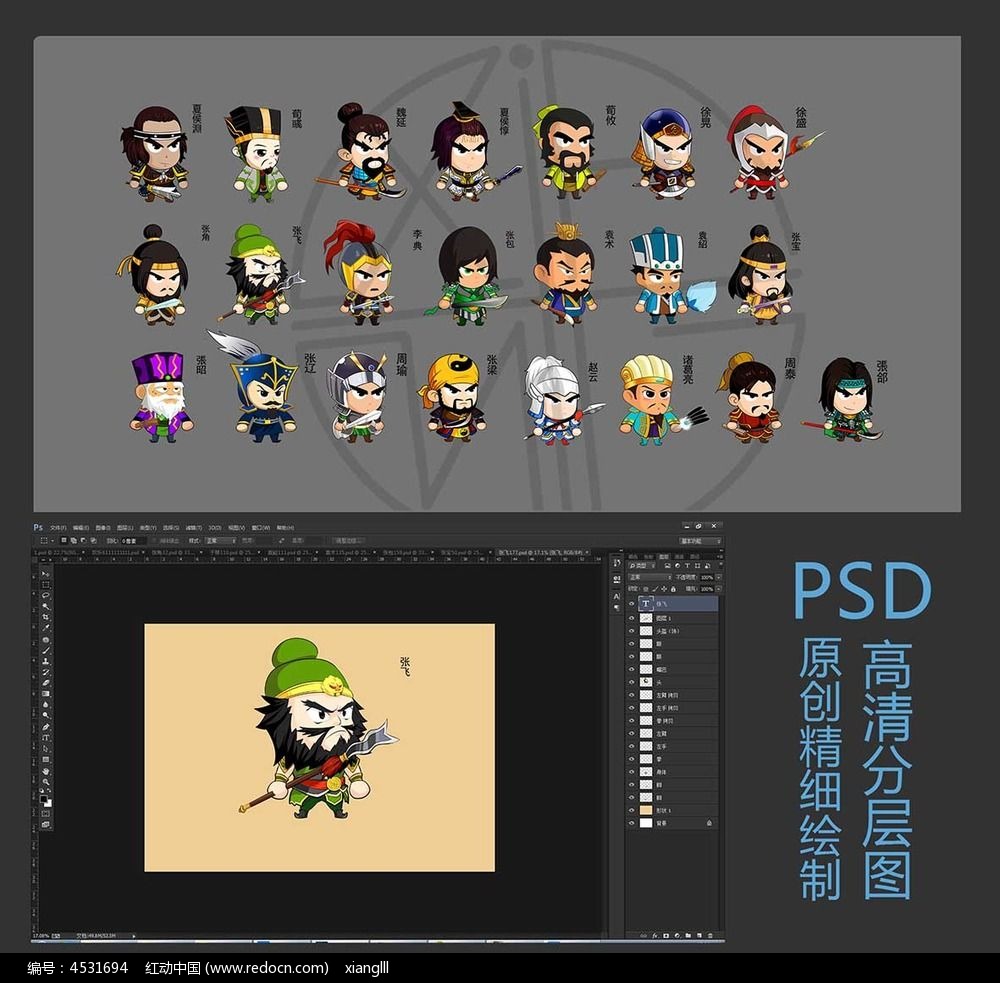The width and height of the screenshot is (1000, 983).
Task: Open the Character panel icon
Action: [617, 596]
